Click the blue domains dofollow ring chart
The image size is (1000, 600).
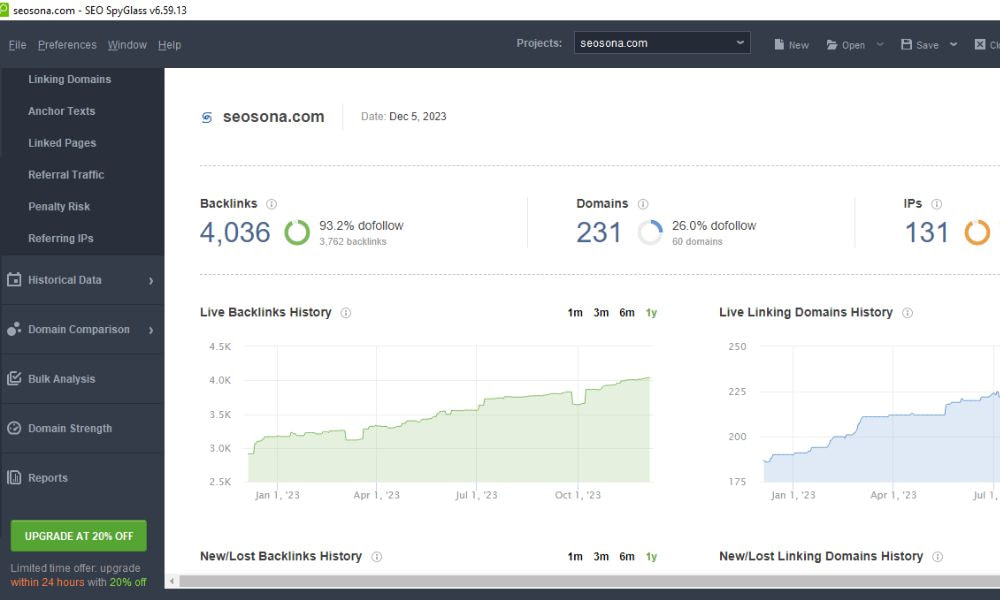(650, 233)
